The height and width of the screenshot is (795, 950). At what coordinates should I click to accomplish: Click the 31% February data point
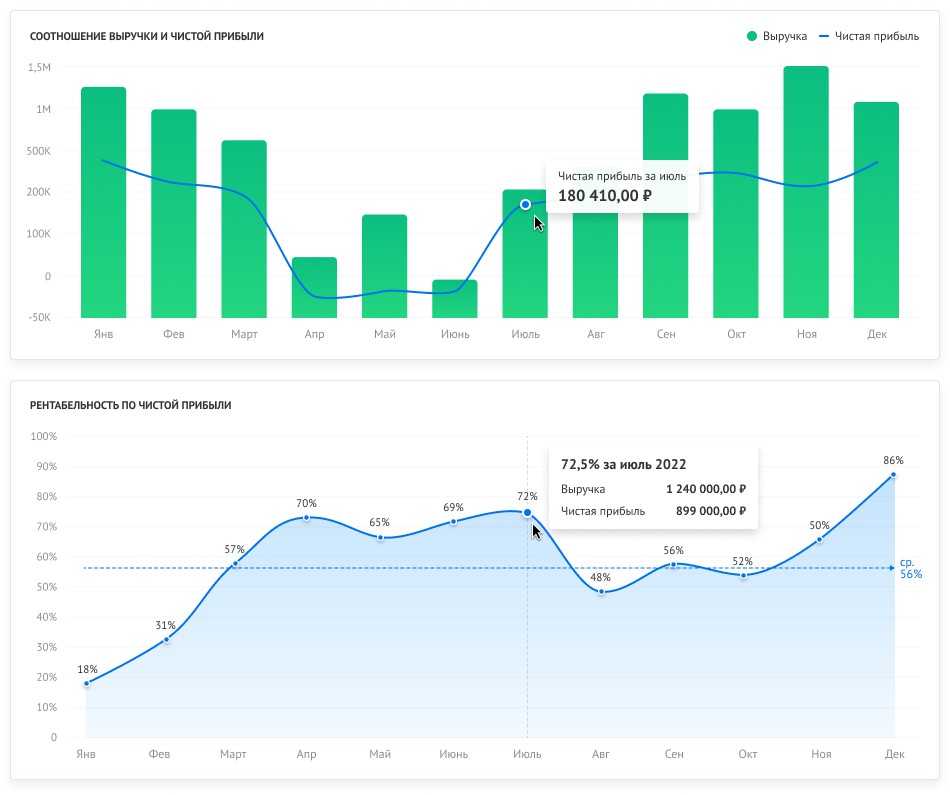point(166,639)
